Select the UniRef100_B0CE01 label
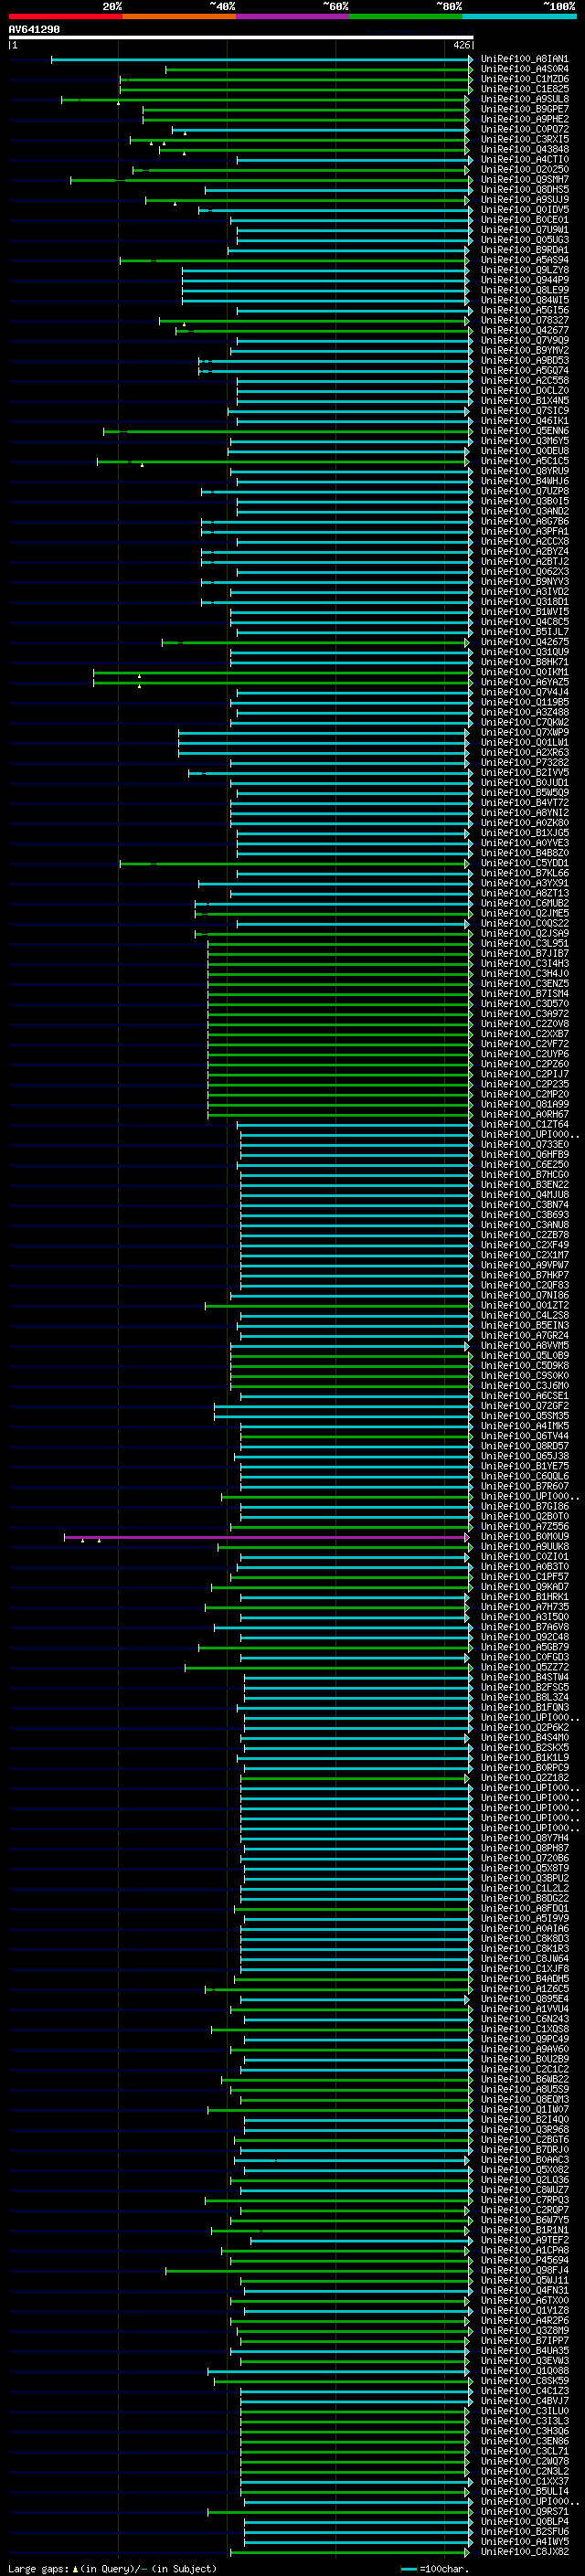 (525, 219)
